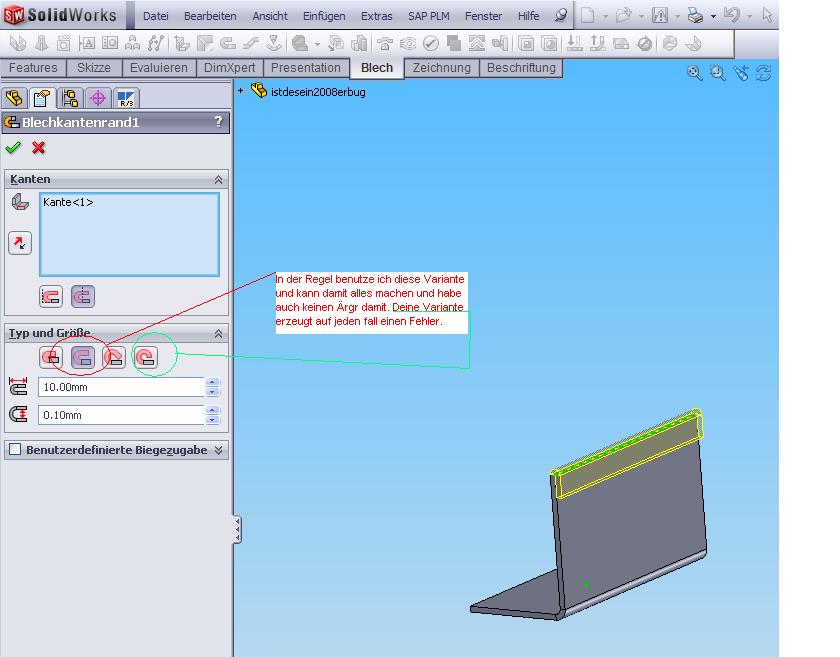Click the Miter Flange toolbar icon

coord(205,43)
